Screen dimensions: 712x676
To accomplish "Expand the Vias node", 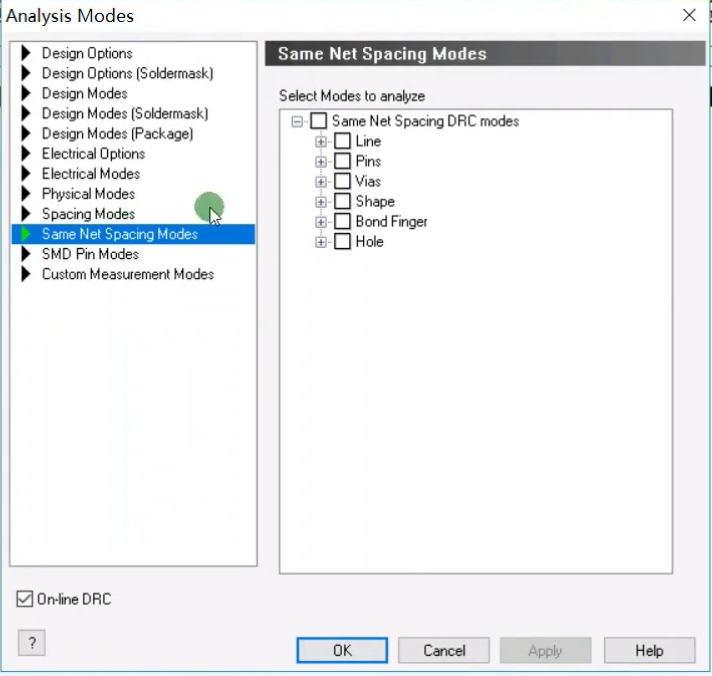I will click(x=321, y=182).
